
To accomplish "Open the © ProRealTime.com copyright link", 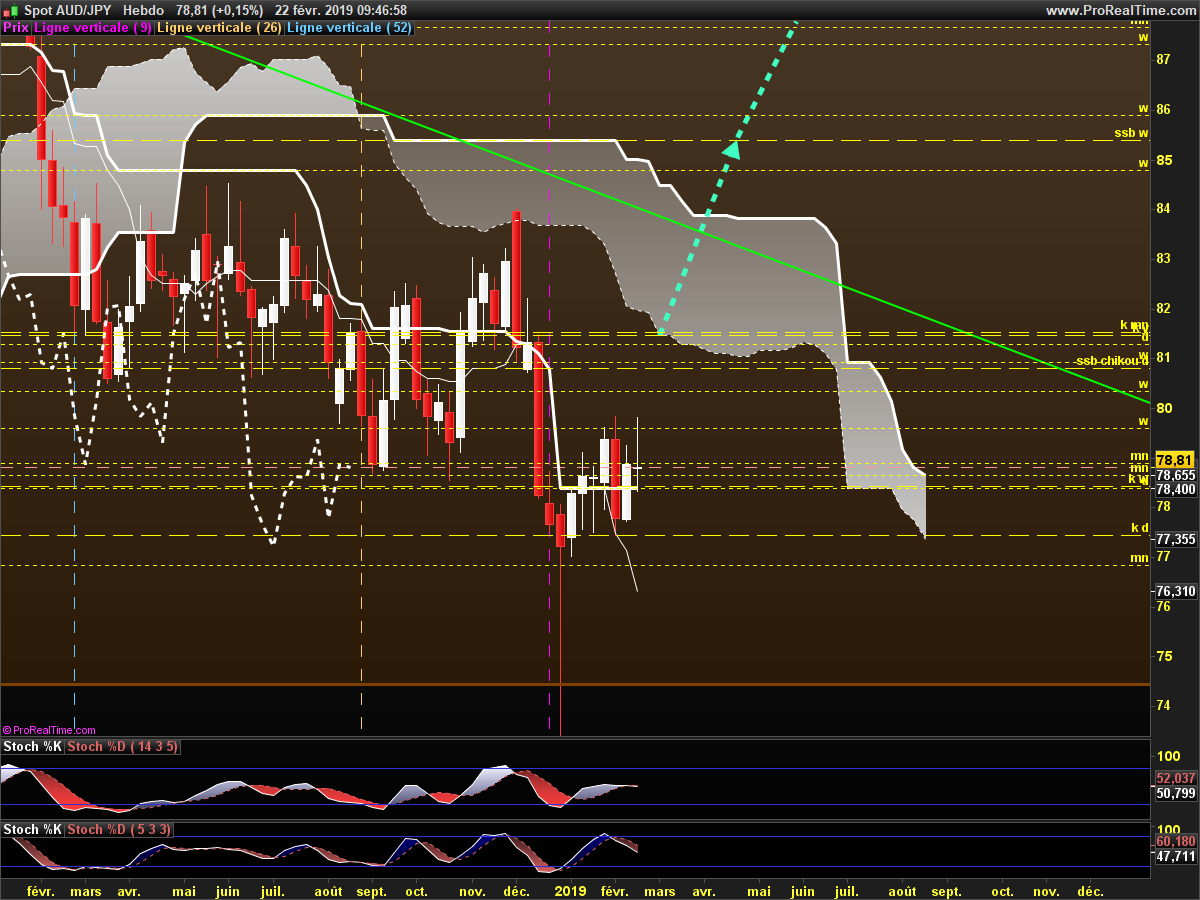I will coord(49,731).
